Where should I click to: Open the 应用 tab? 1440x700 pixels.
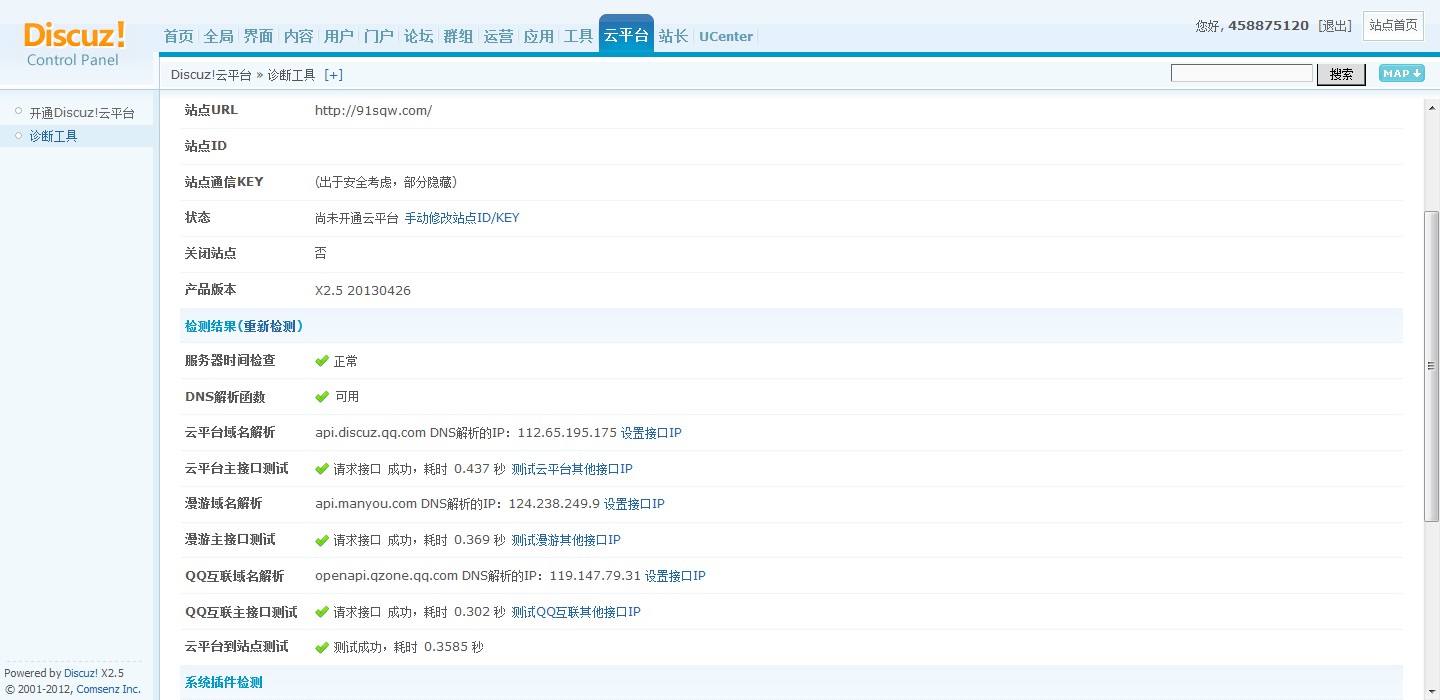click(539, 36)
